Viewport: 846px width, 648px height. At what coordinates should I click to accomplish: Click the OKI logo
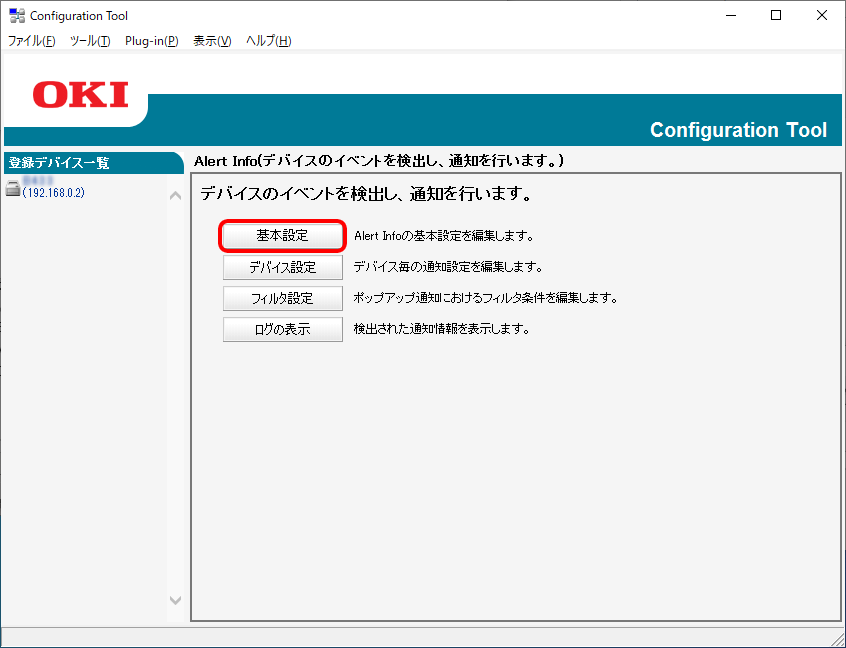(x=80, y=96)
